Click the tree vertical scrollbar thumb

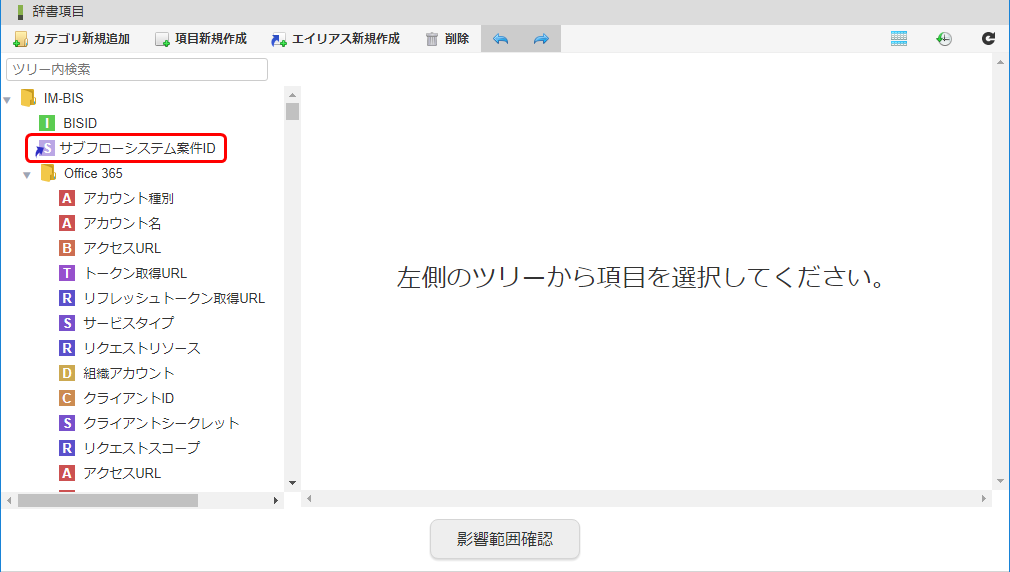tap(292, 111)
